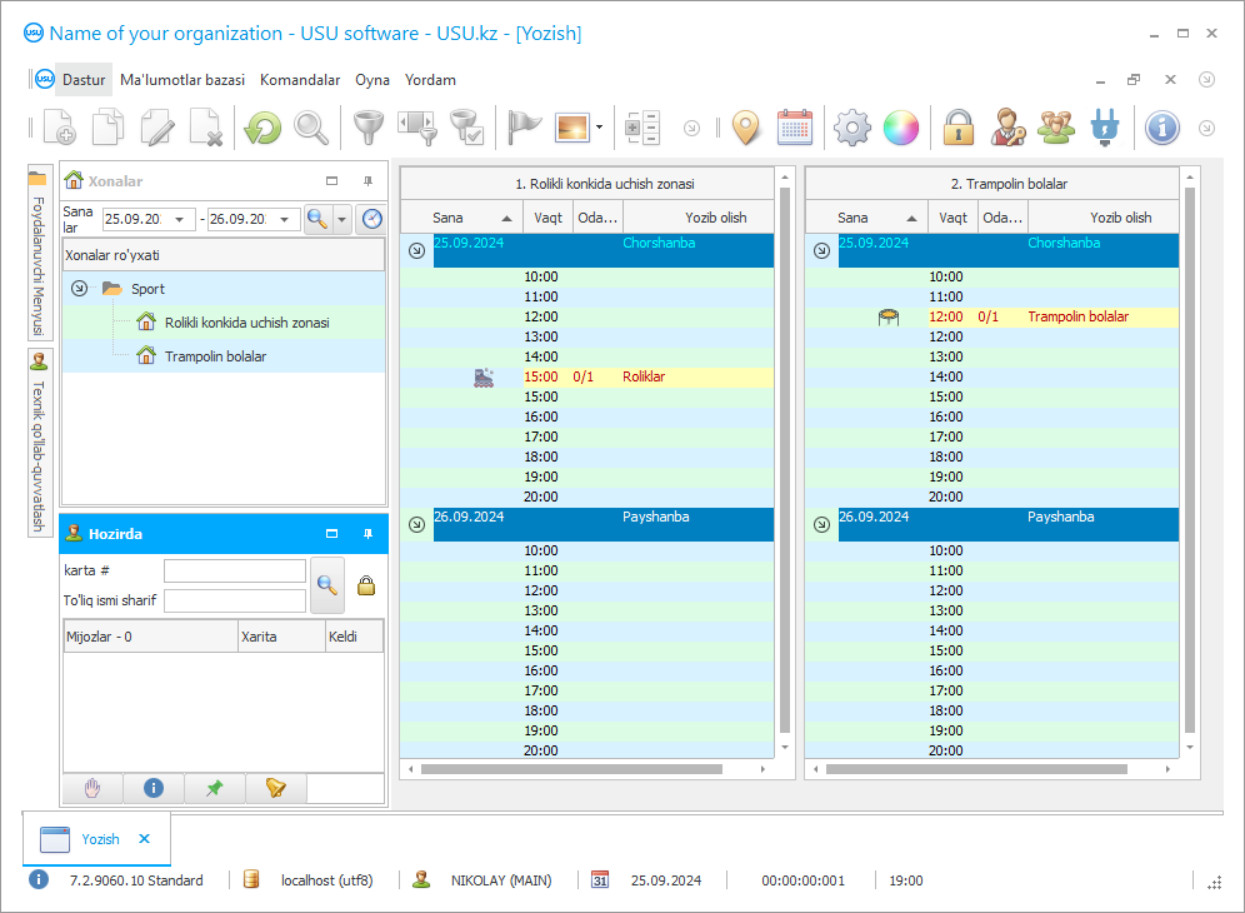The height and width of the screenshot is (913, 1245).
Task: Collapse 26.09.2024 group in Trampolin schedule
Action: (x=822, y=524)
